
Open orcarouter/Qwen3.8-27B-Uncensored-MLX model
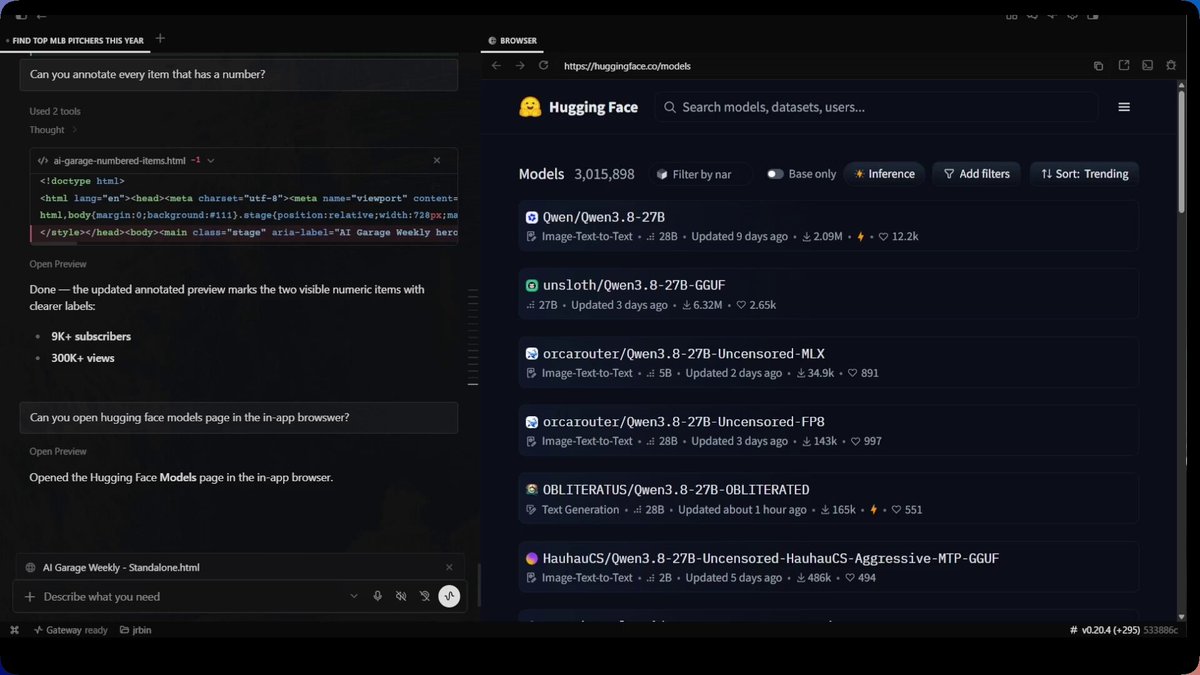(x=683, y=353)
